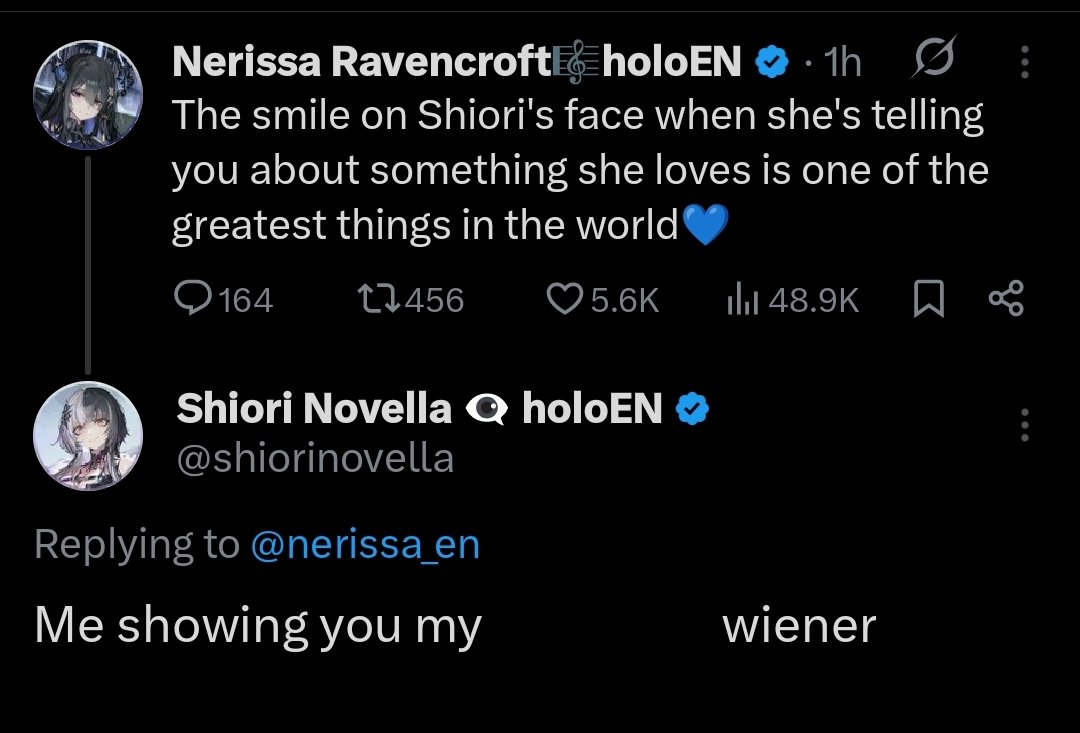Open more options on Nerissa's tweet
This screenshot has height=733, width=1080.
(1024, 63)
